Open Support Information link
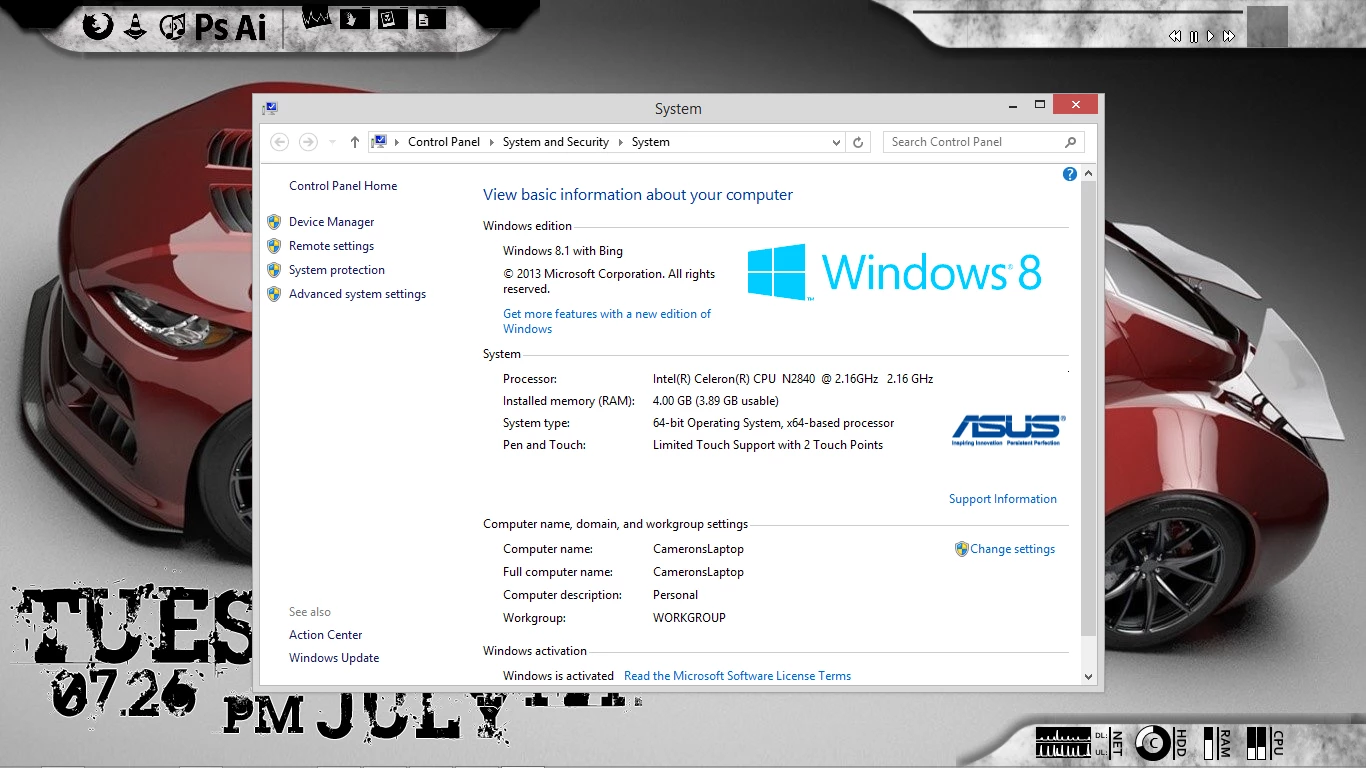The width and height of the screenshot is (1366, 768). [1002, 499]
